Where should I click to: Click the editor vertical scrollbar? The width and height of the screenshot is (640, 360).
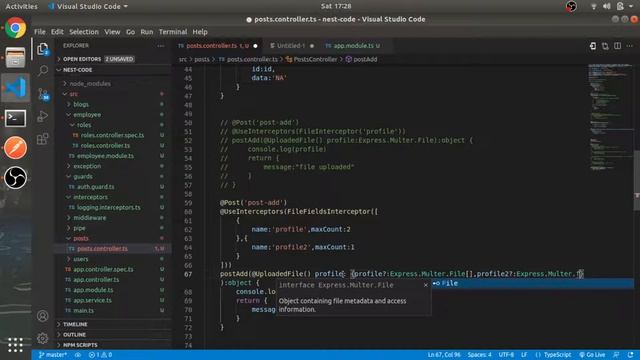[637, 180]
